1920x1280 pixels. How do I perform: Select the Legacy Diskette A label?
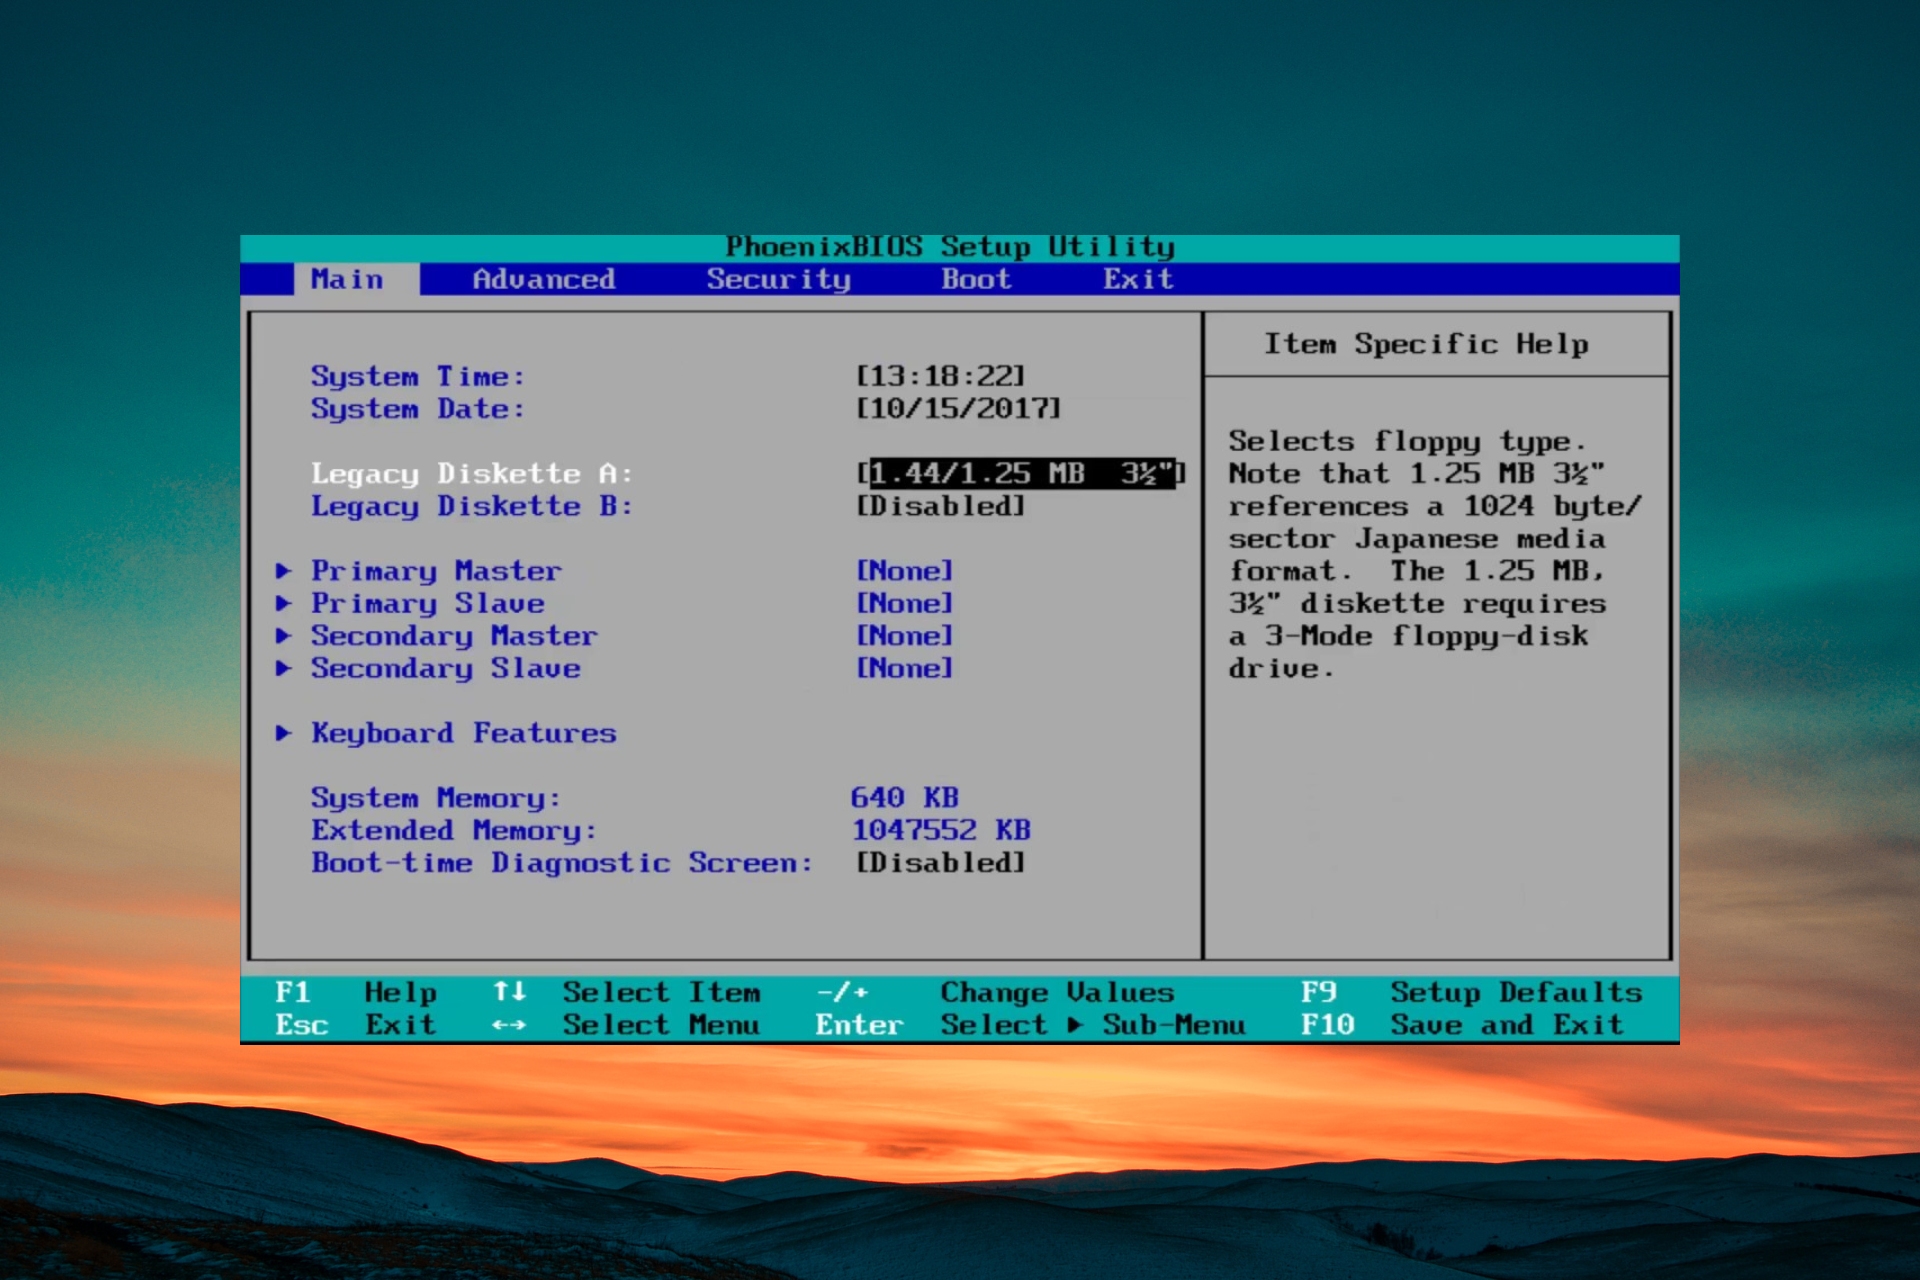click(471, 473)
